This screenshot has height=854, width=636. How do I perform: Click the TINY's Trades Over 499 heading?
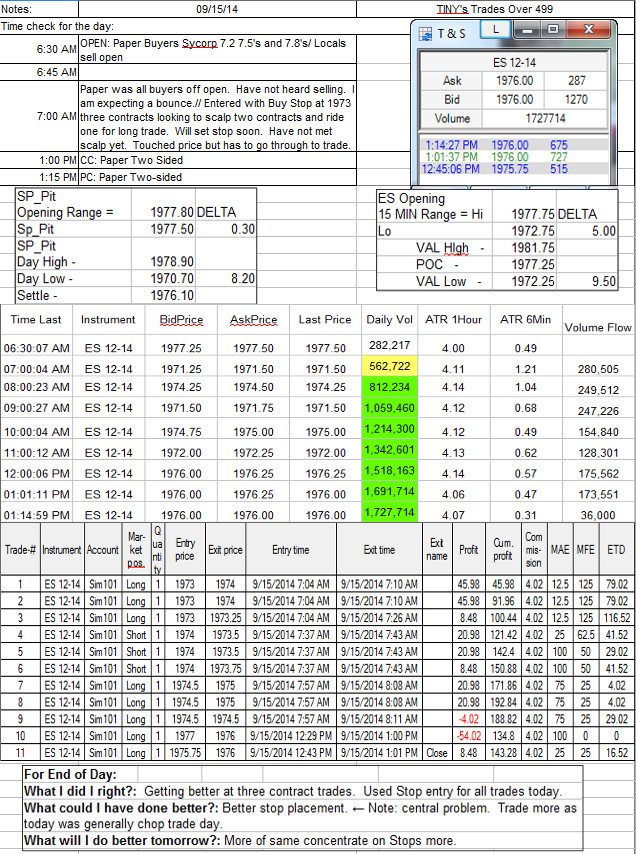pyautogui.click(x=494, y=9)
